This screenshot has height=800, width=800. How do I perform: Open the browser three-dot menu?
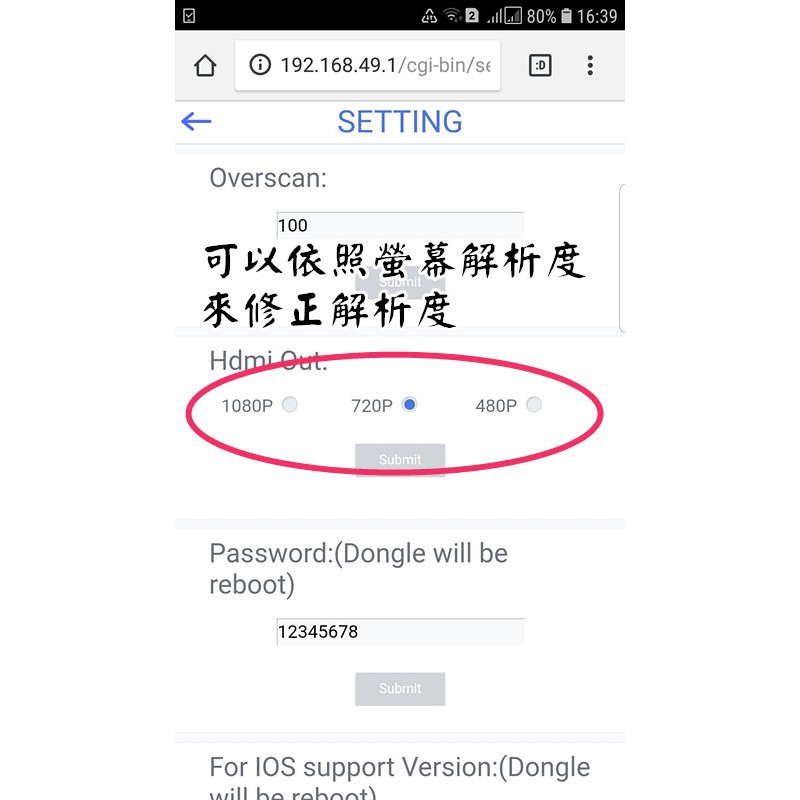pos(590,65)
